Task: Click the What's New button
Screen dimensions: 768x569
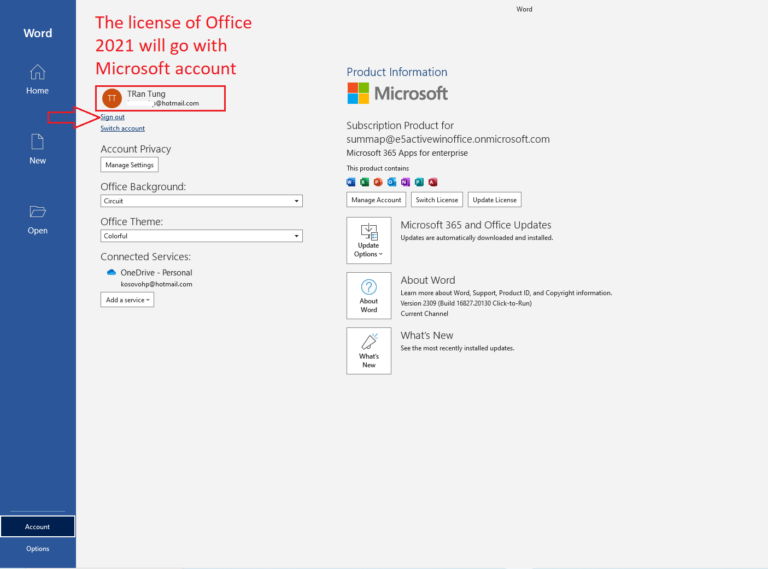Action: (x=369, y=351)
